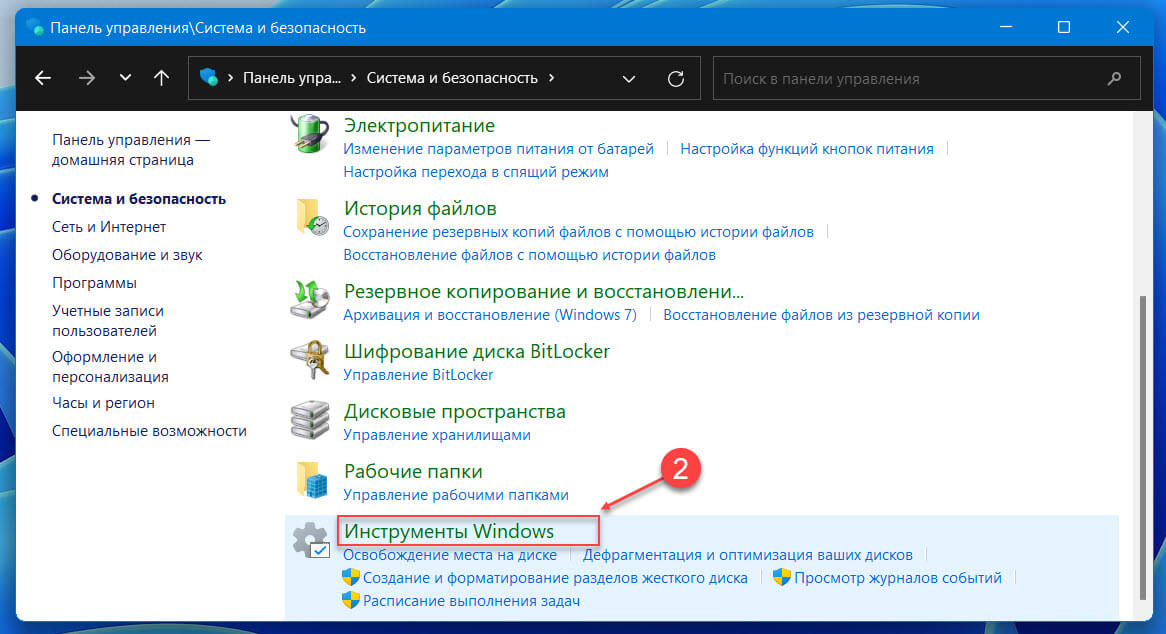1166x634 pixels.
Task: Go back using the back arrow
Action: [43, 78]
